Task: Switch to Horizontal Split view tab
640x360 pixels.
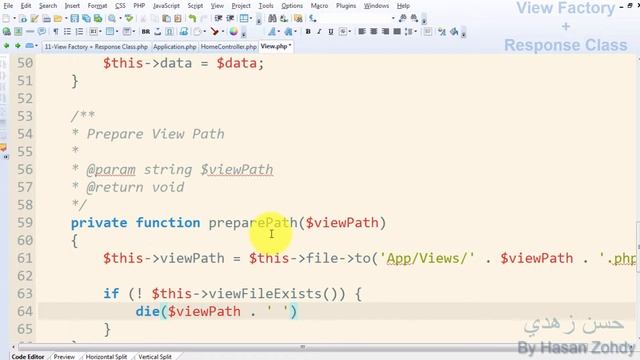Action: tap(106, 356)
